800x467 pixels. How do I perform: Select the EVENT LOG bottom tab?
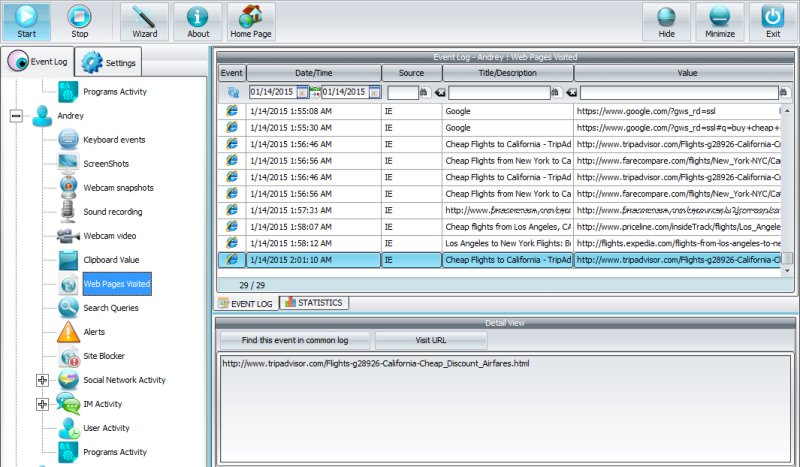246,304
